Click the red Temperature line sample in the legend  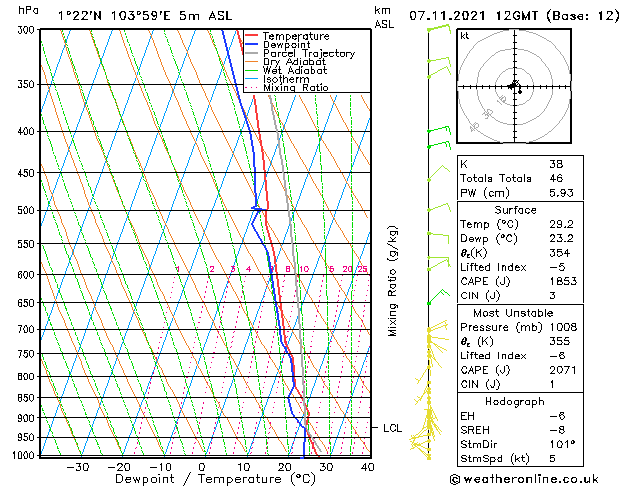[253, 36]
